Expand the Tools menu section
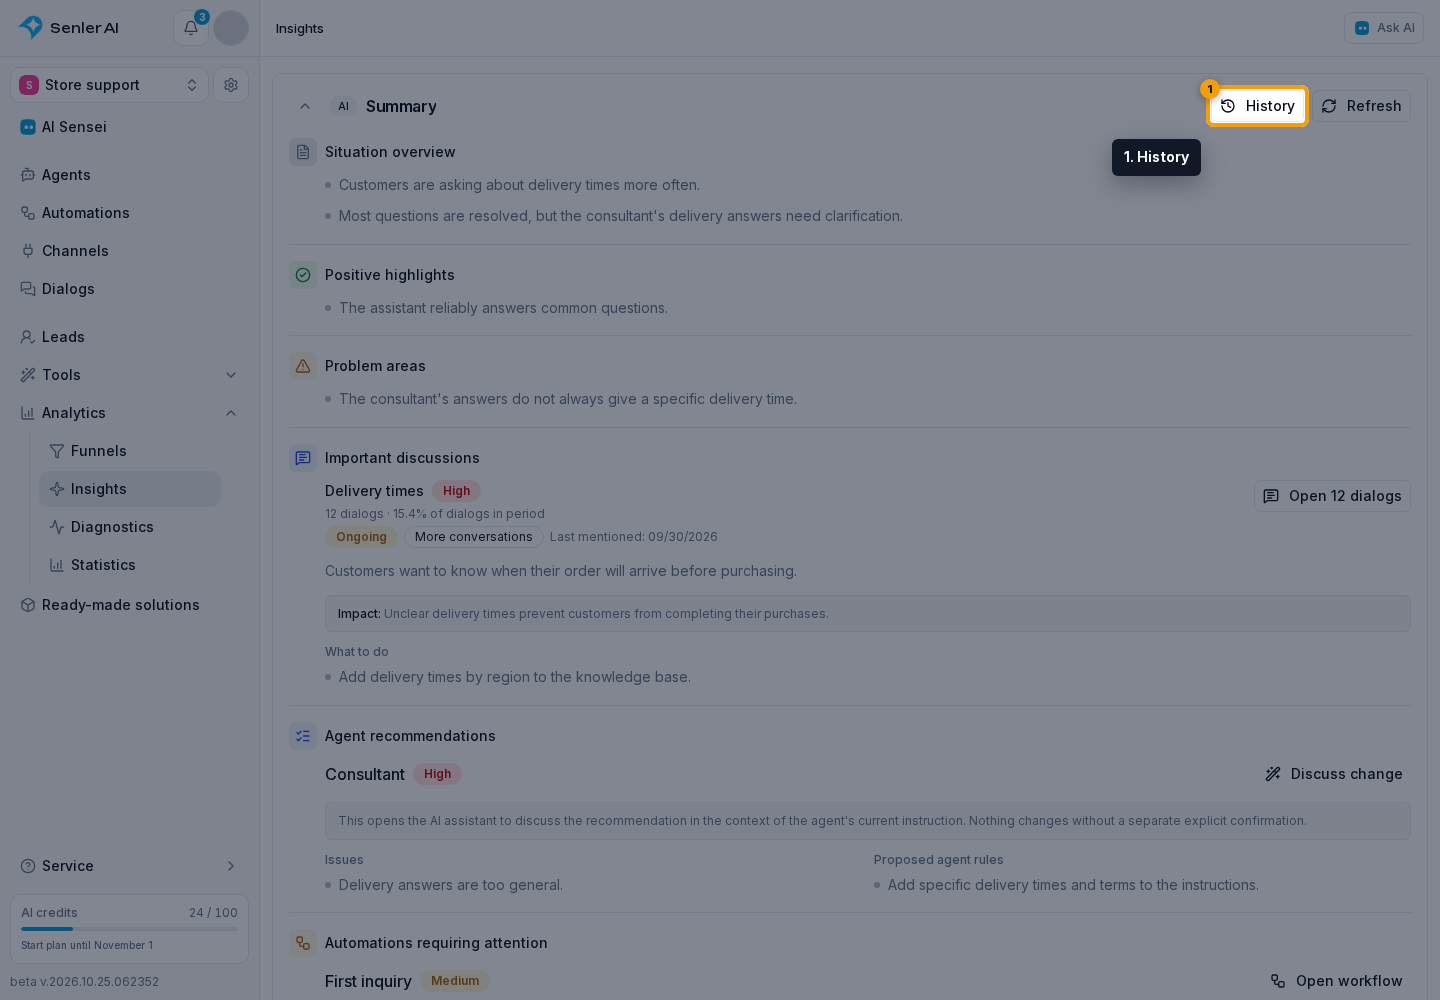The width and height of the screenshot is (1440, 1000). tap(130, 375)
